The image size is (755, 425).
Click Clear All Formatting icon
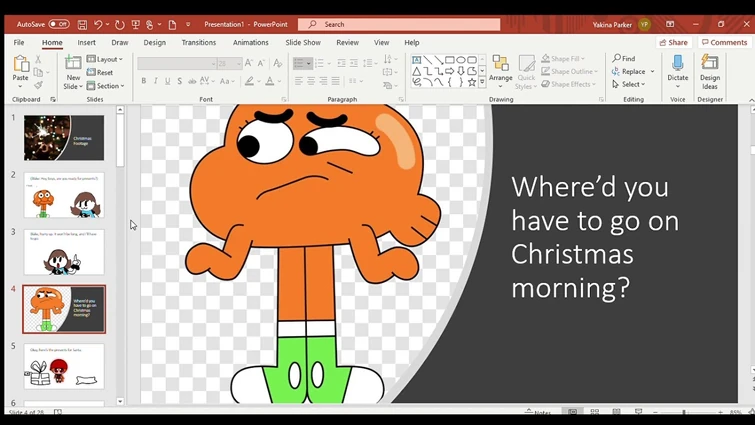pyautogui.click(x=278, y=63)
